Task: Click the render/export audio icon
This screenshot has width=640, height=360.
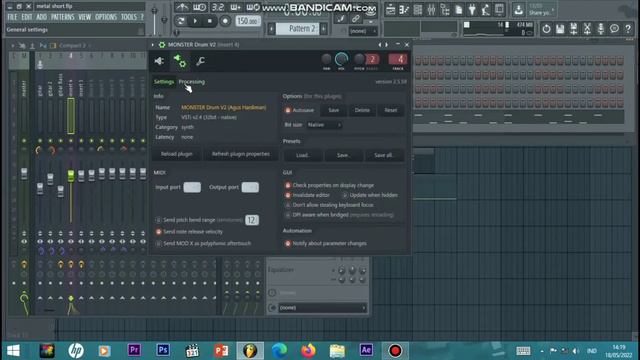Action: pyautogui.click(x=573, y=29)
